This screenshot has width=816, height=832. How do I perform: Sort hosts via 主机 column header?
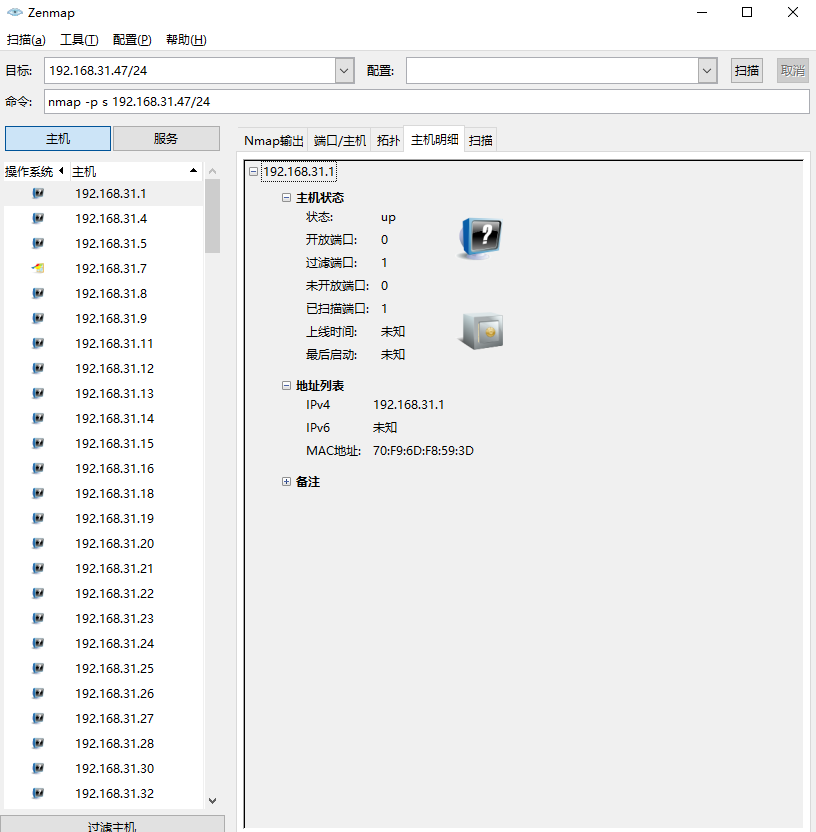point(135,171)
